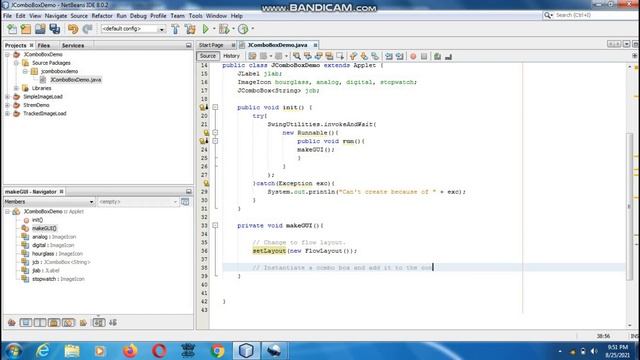Click the Save All toolbar icon
This screenshot has width=640, height=360.
point(55,29)
